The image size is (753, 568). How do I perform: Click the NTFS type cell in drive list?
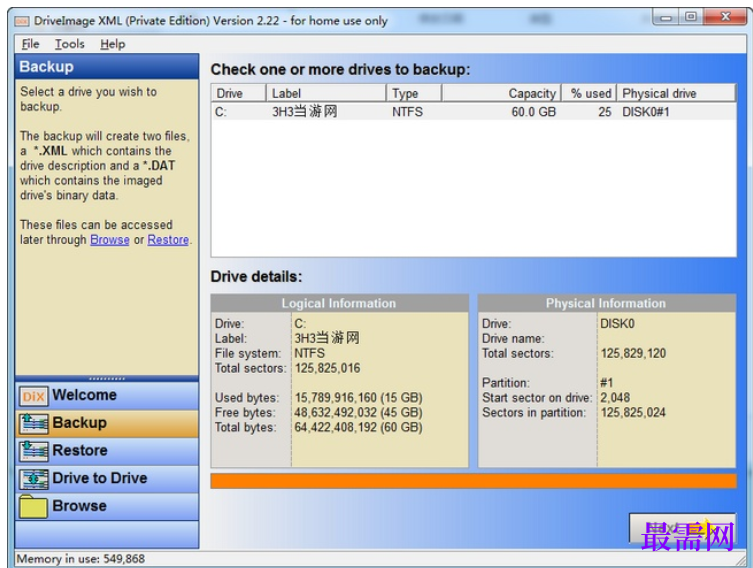(407, 112)
